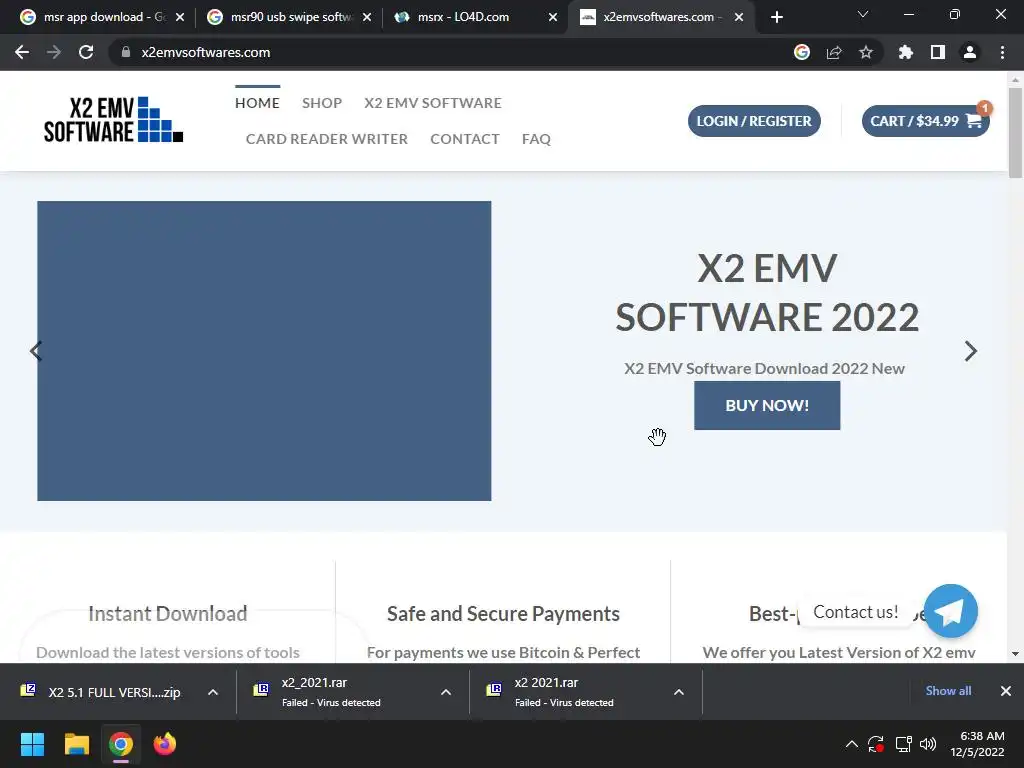Screen dimensions: 1024x768
Task: Switch to msr90 usb swipe tab
Action: point(289,17)
